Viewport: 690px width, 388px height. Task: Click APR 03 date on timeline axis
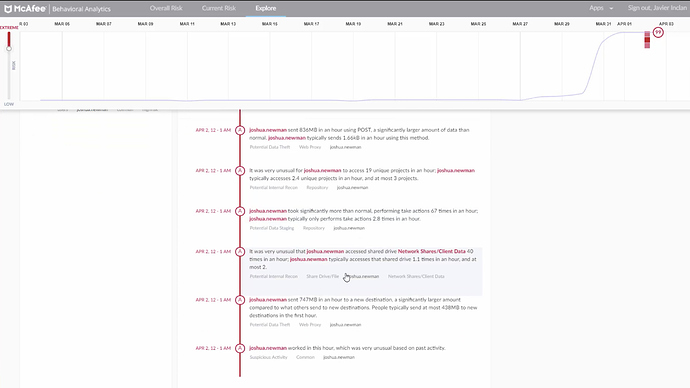click(x=666, y=24)
